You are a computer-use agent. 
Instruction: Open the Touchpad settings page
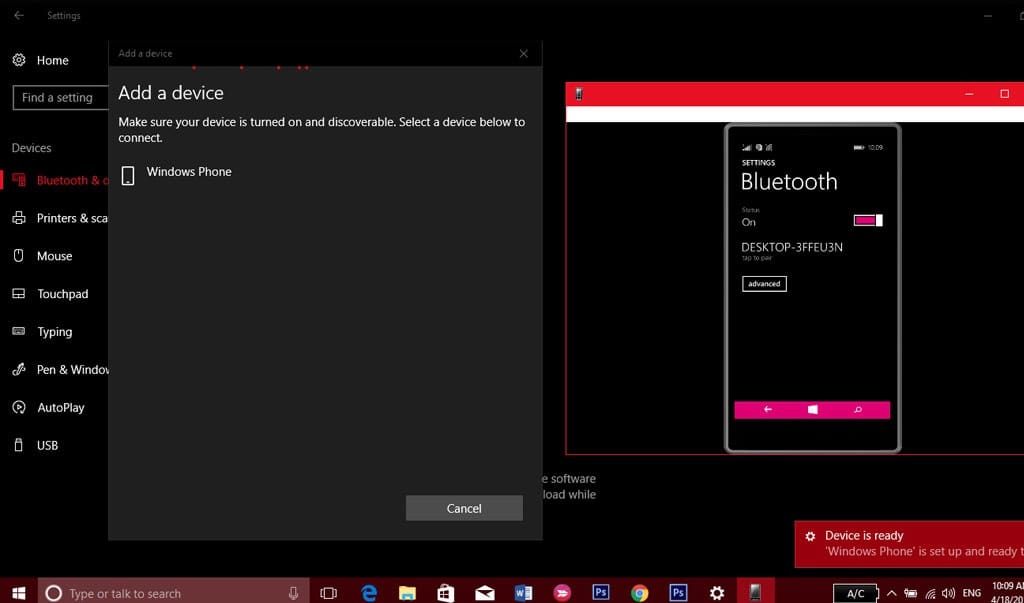click(62, 294)
